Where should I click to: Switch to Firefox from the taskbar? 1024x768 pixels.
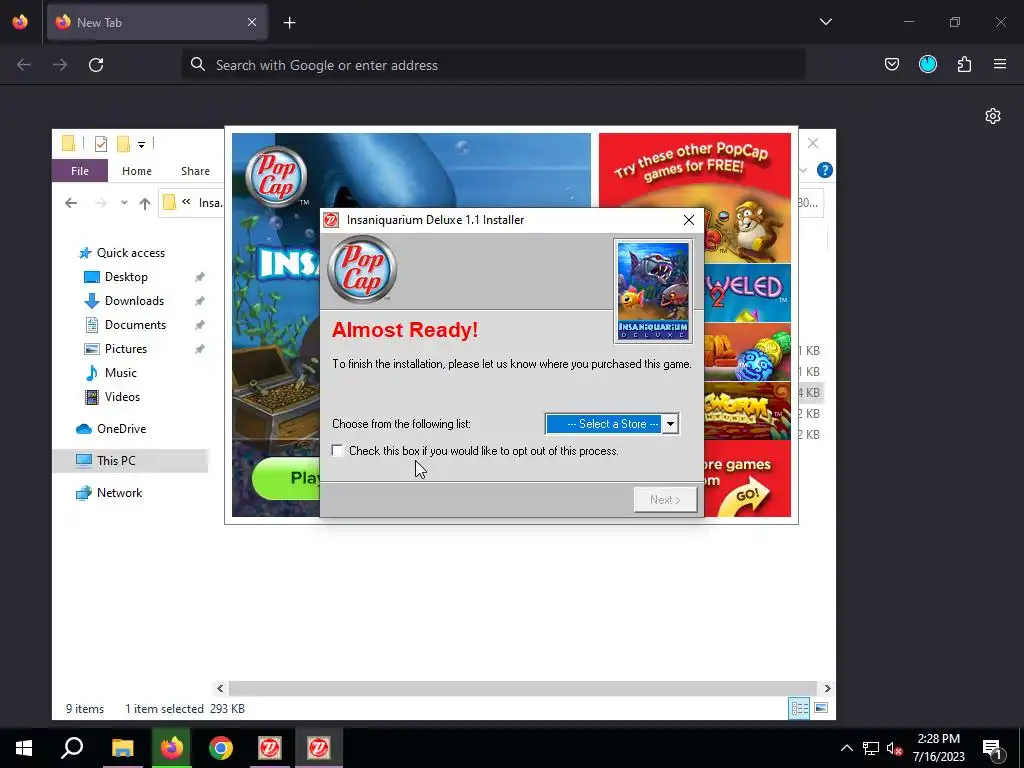pyautogui.click(x=172, y=748)
